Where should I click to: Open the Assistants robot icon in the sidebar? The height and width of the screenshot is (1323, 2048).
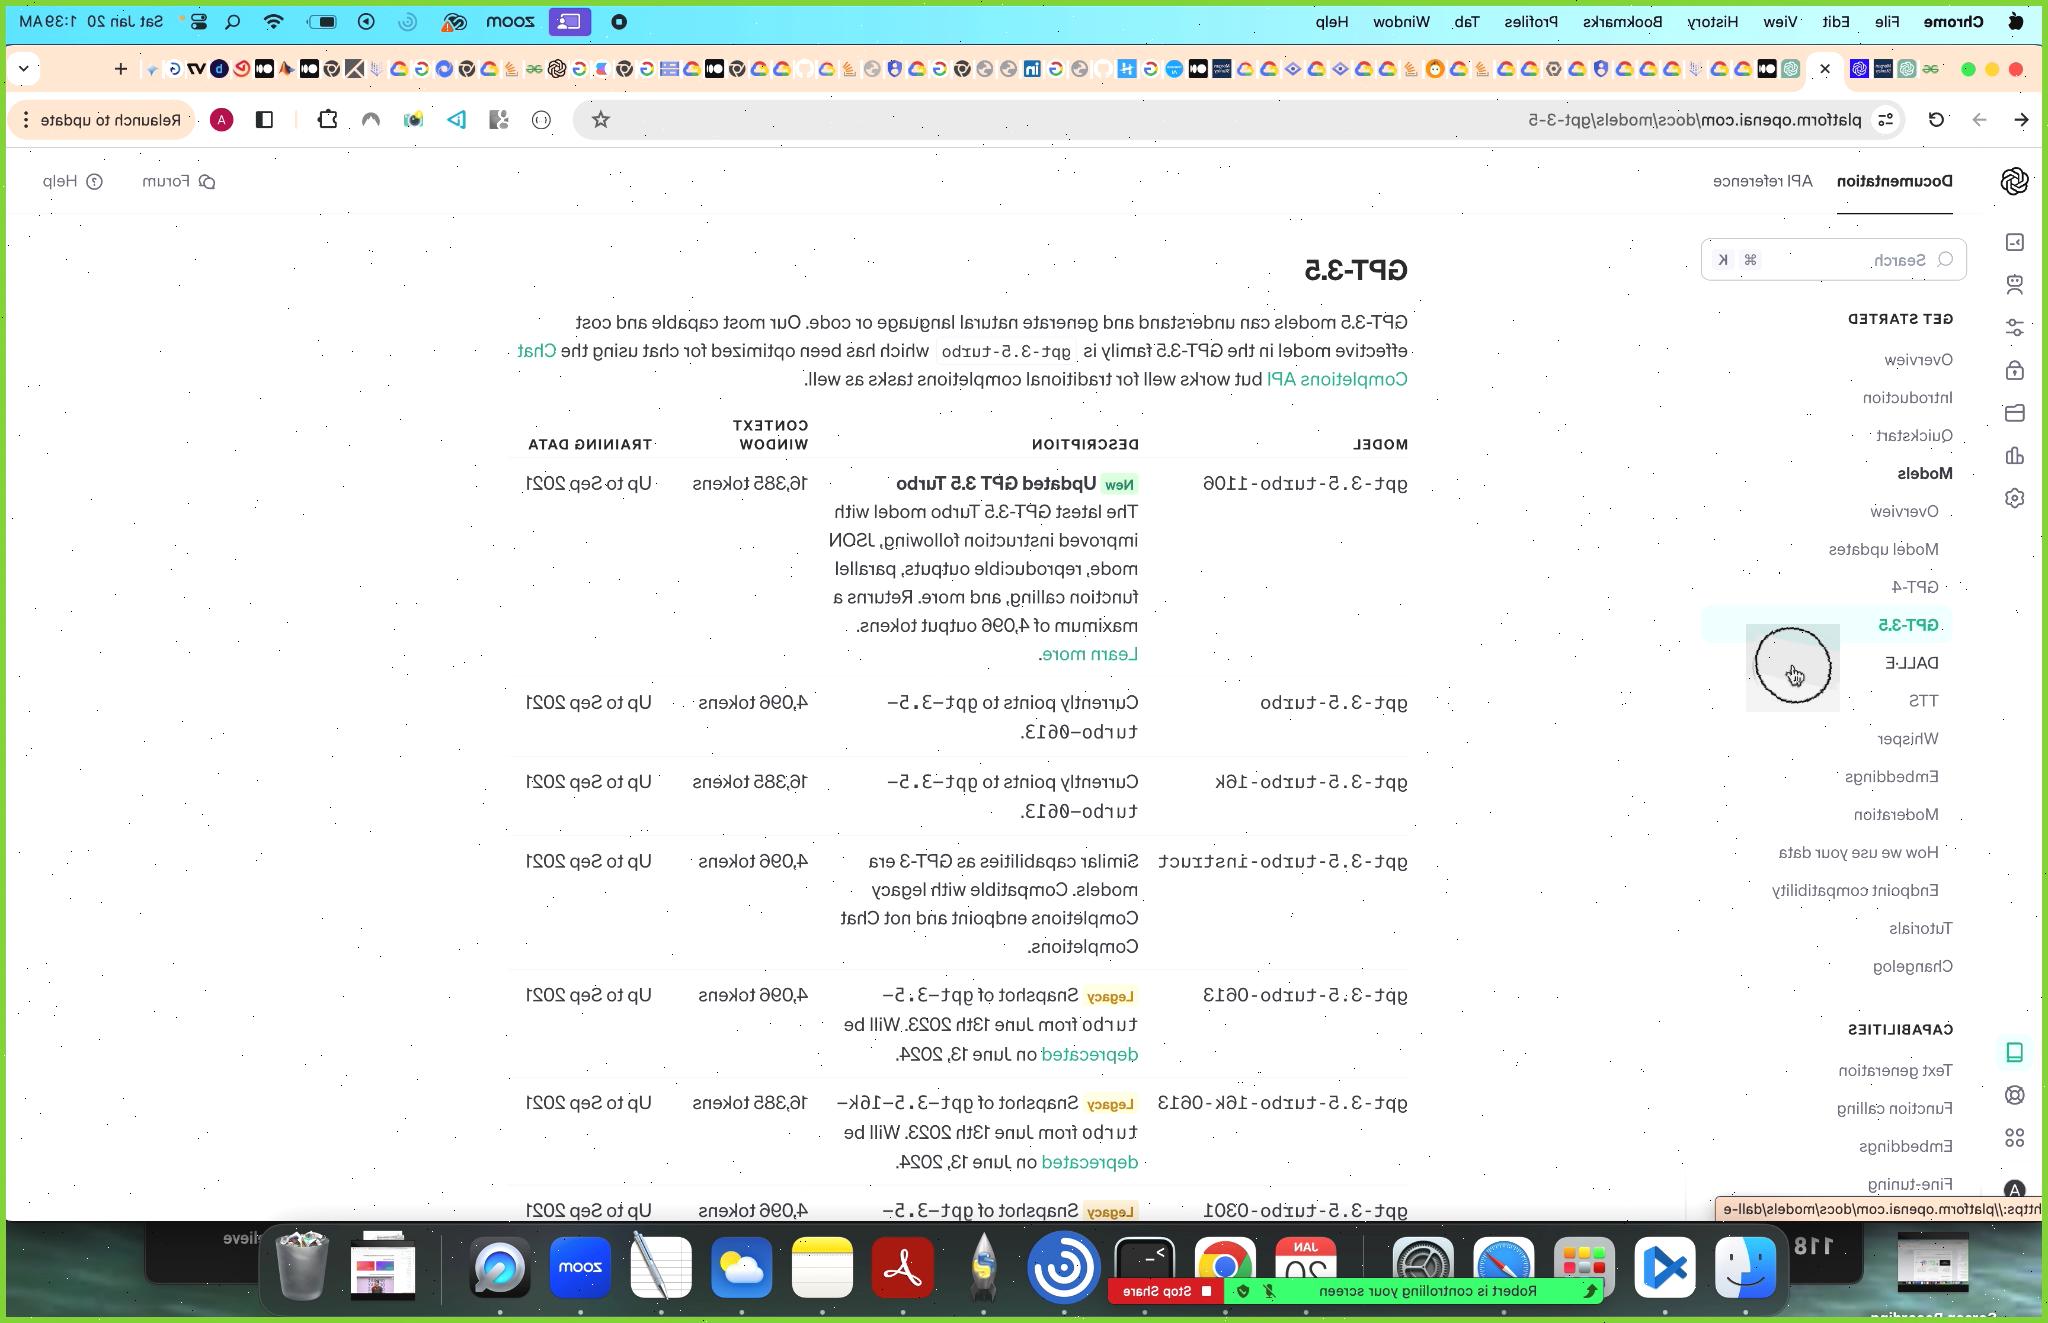click(2014, 285)
